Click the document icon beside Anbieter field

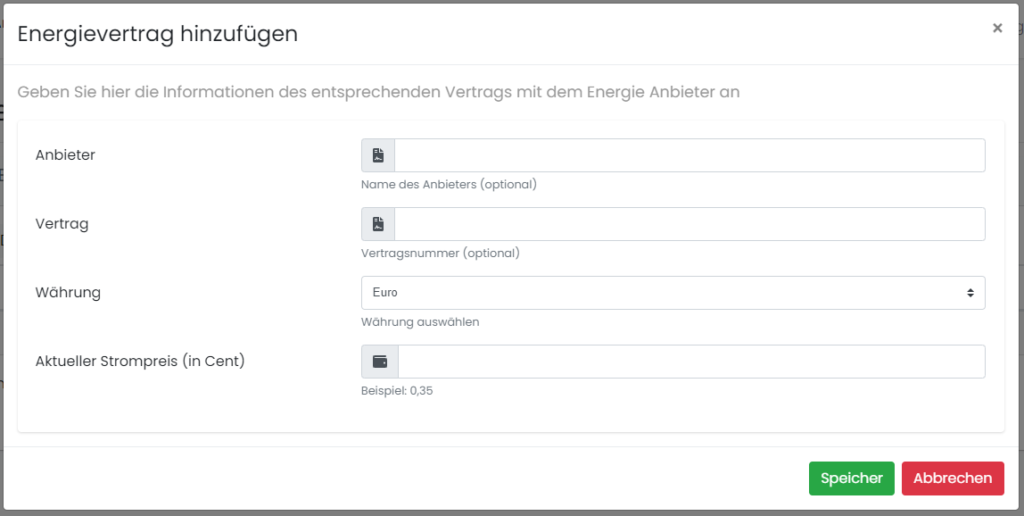click(x=378, y=155)
